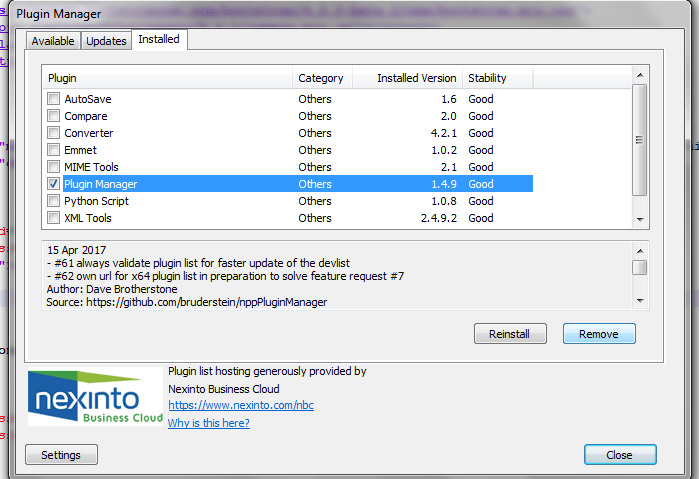The width and height of the screenshot is (699, 479).
Task: Select the AutoSave plugin row
Action: [290, 99]
